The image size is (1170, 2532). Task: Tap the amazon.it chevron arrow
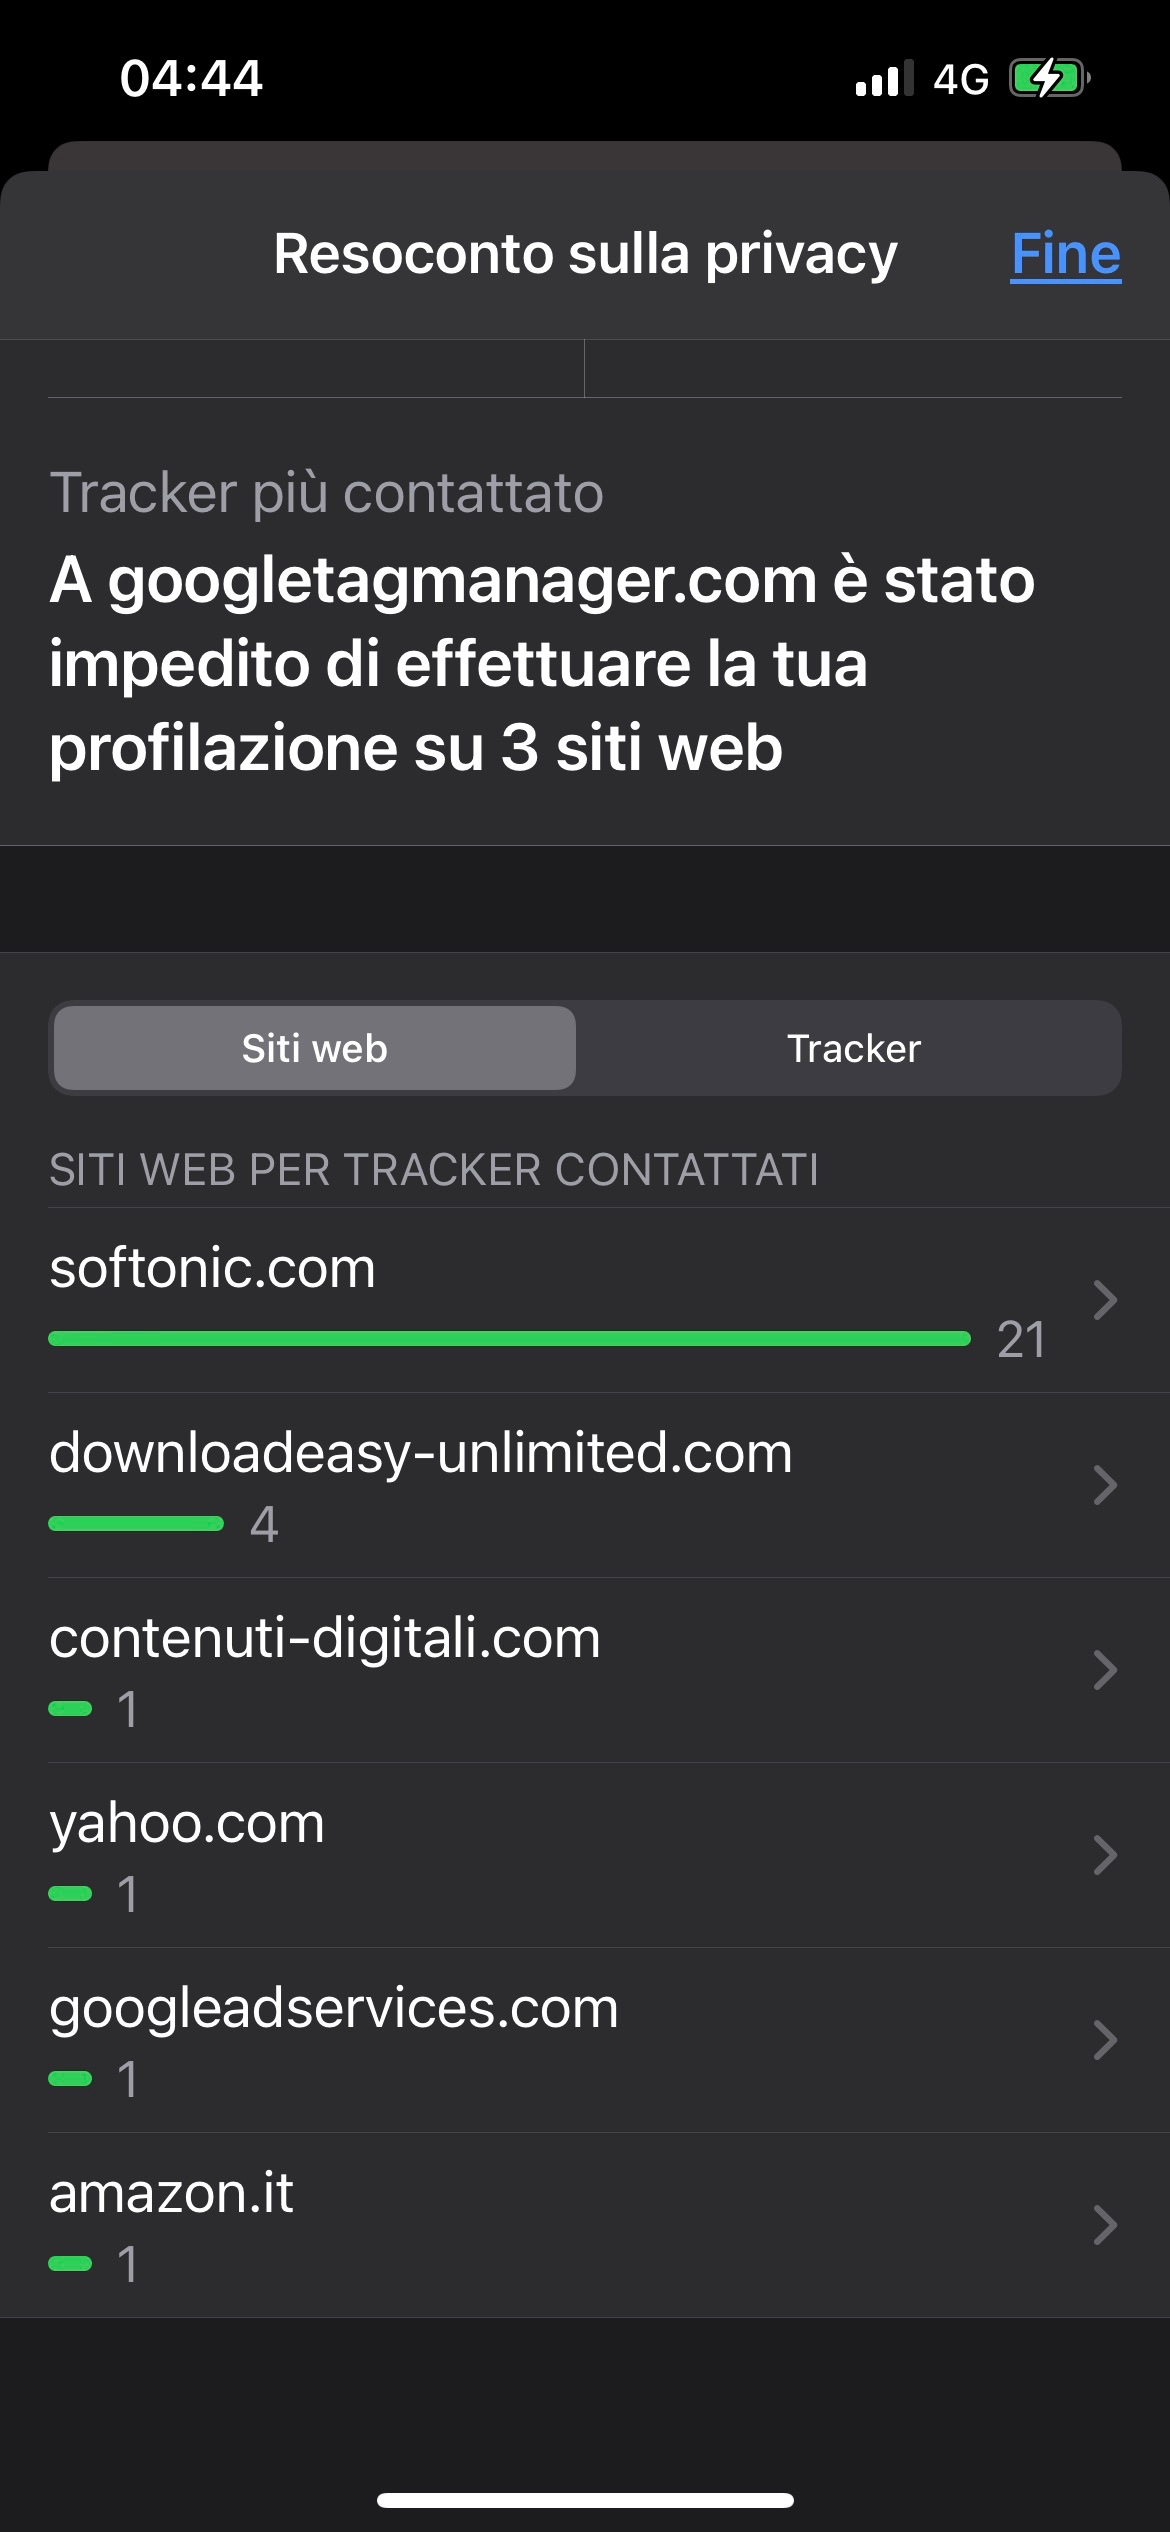[x=1104, y=2225]
